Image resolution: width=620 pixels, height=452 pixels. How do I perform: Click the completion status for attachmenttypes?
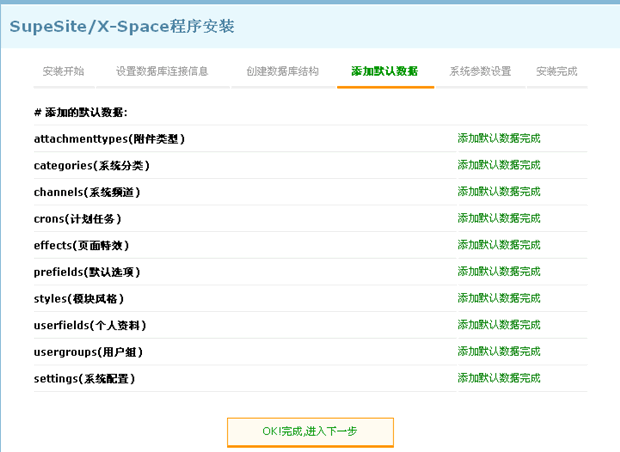click(x=499, y=138)
